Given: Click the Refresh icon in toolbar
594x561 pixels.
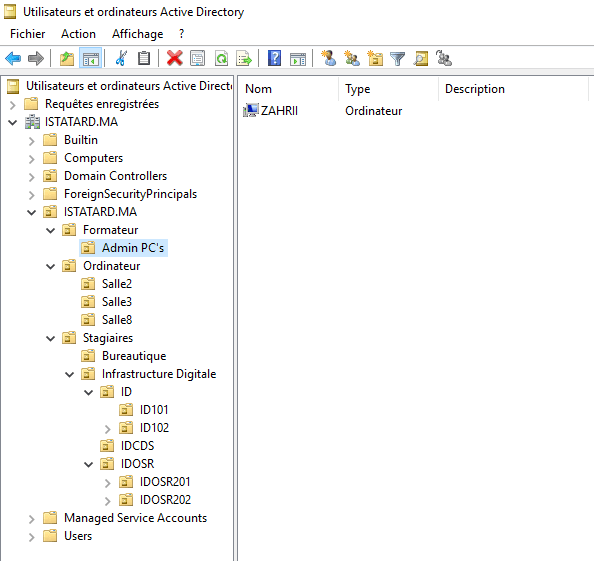Looking at the screenshot, I should (221, 59).
